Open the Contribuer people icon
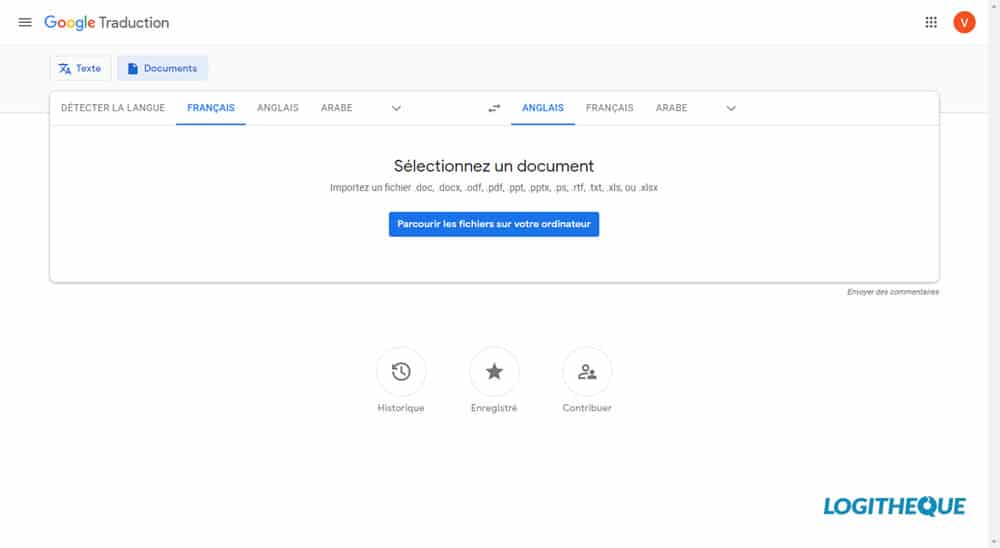 click(x=587, y=371)
